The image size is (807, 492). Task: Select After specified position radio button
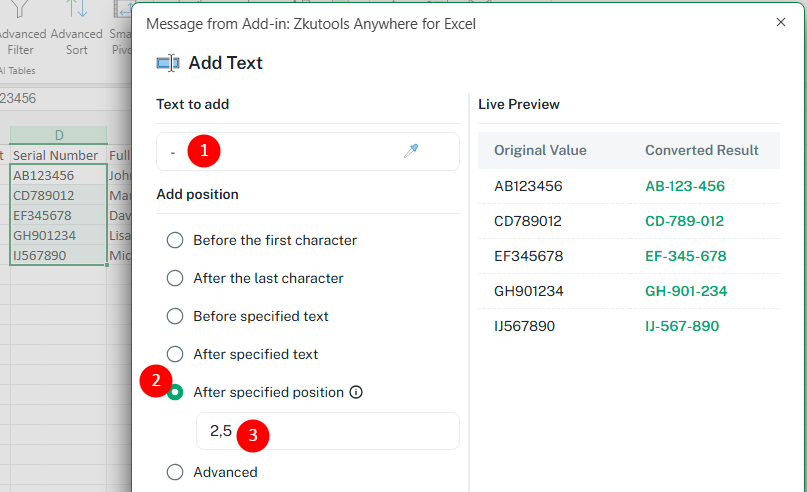point(175,392)
